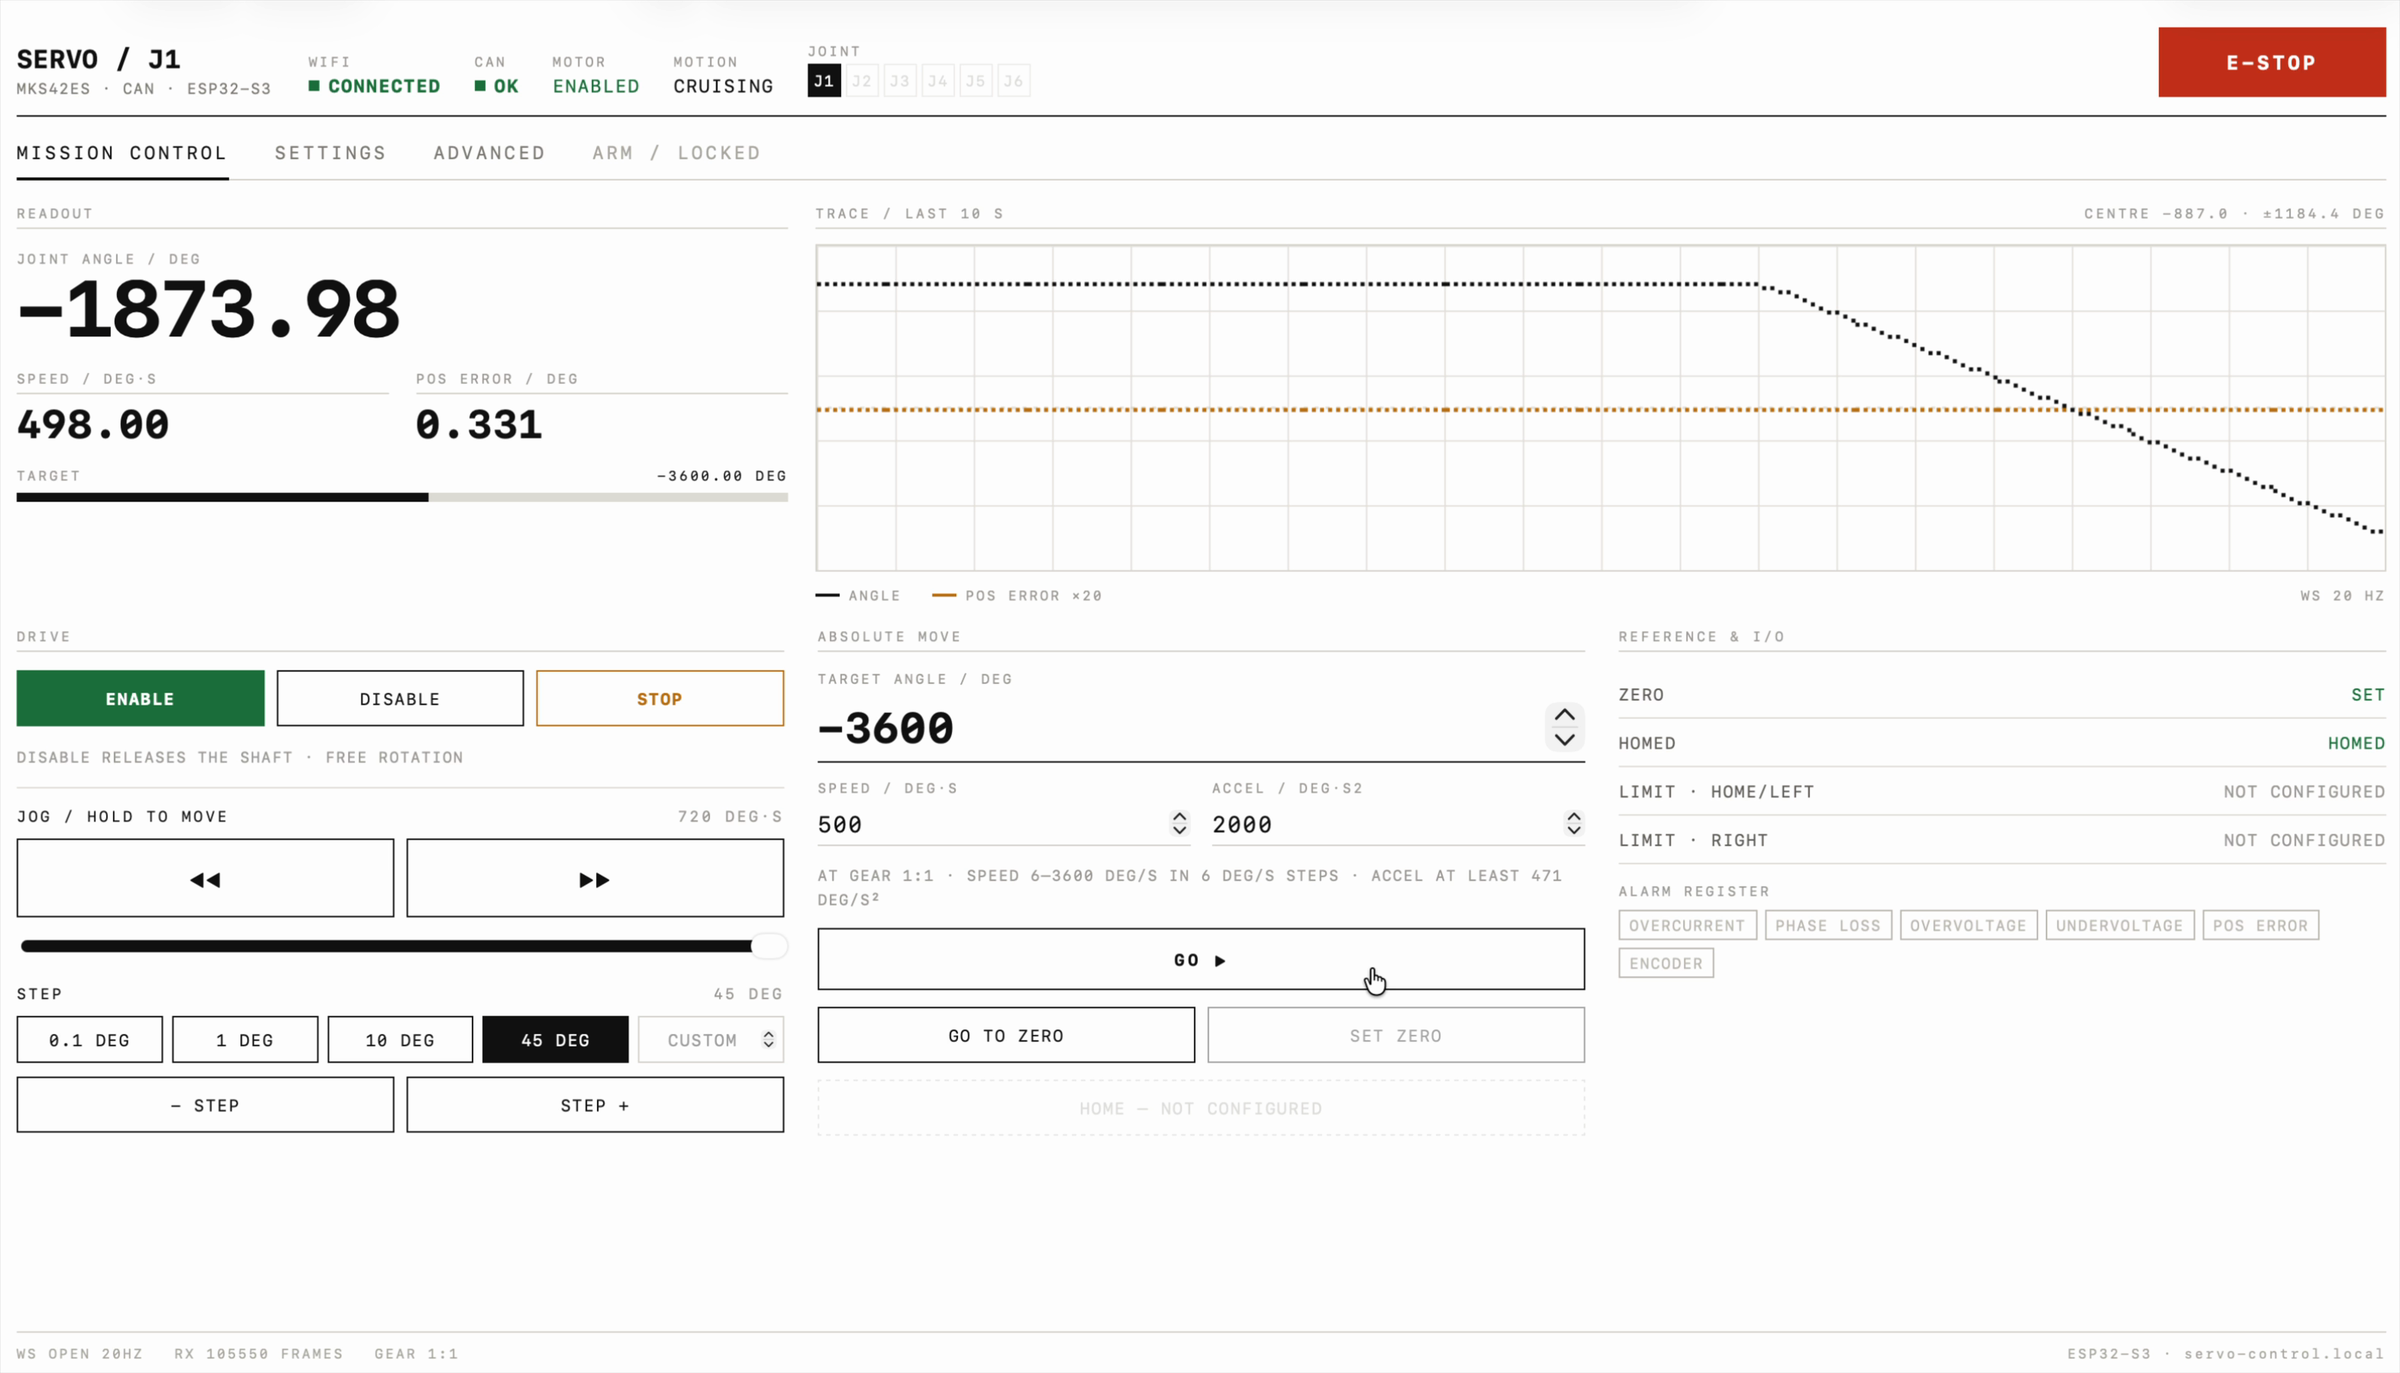Screen dimensions: 2400x1373
Task: Click the PHASE LOSS alarm tag
Action: pyautogui.click(x=1828, y=925)
